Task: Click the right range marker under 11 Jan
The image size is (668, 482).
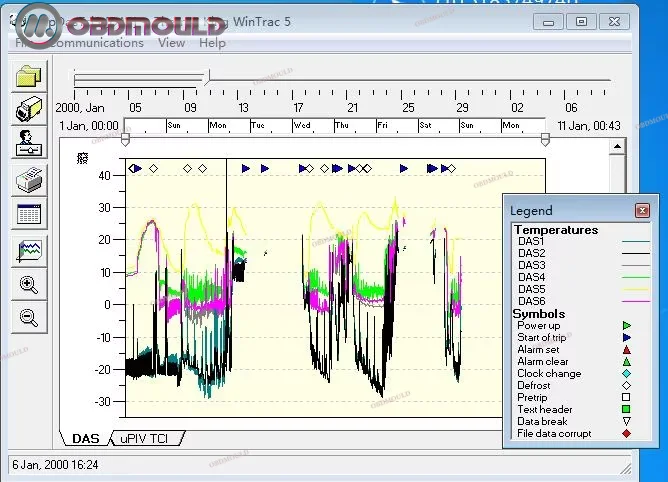Action: 545,139
